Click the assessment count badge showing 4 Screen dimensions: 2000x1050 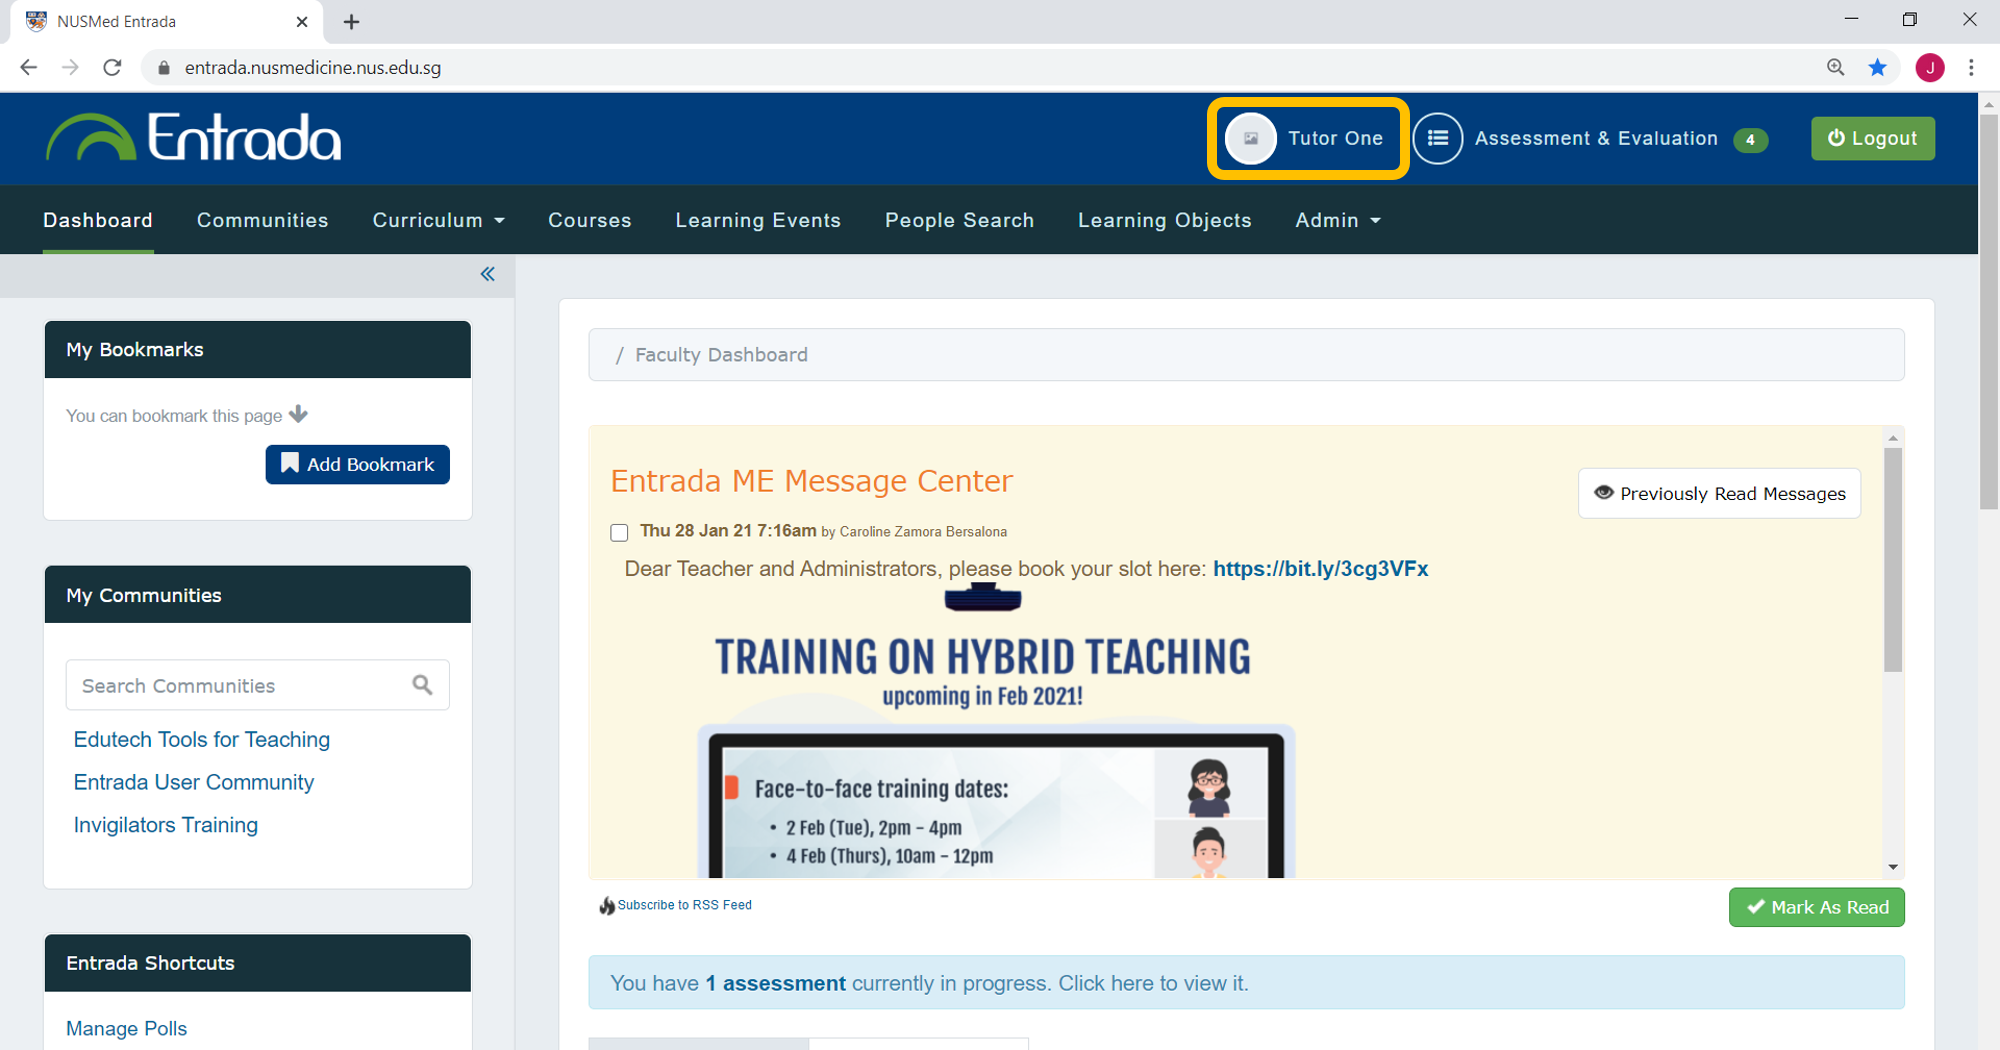tap(1750, 140)
